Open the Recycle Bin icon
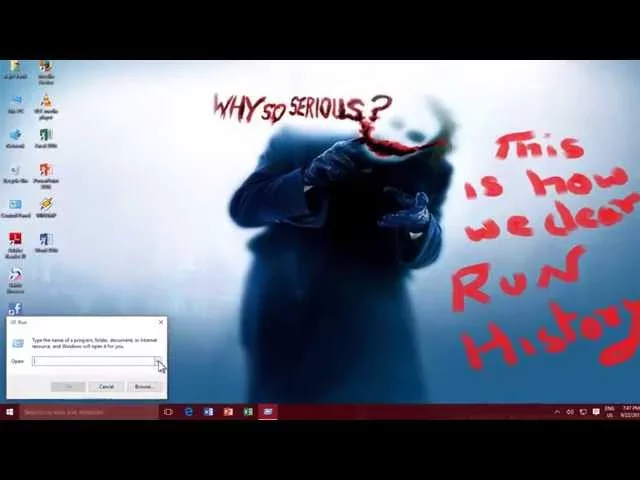Viewport: 640px width, 480px height. click(x=16, y=174)
